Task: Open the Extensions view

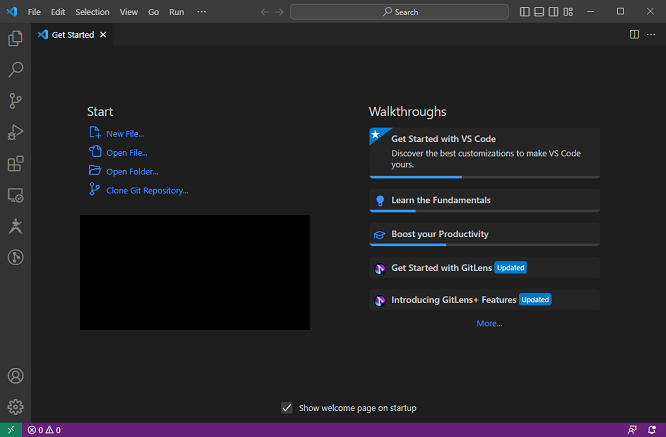Action: (15, 164)
